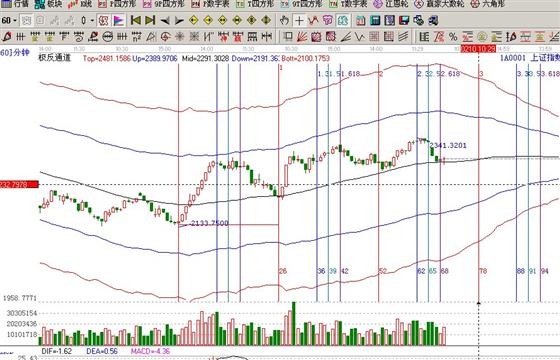Select the hand pan tool
The image size is (560, 360).
click(284, 20)
